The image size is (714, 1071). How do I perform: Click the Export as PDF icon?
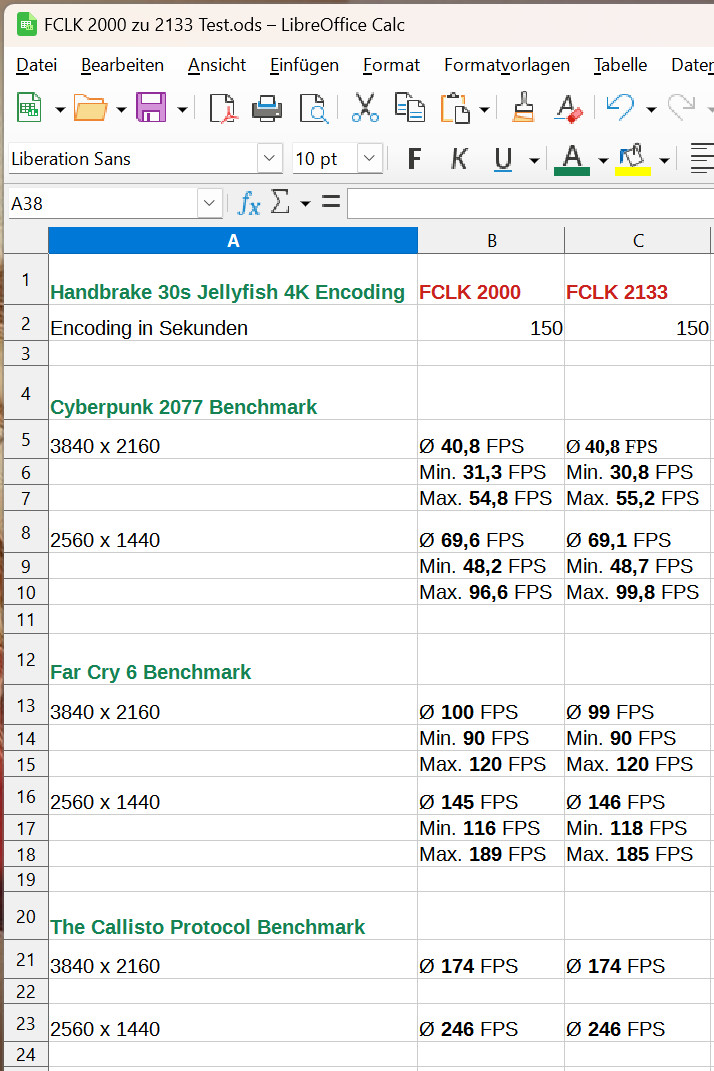[222, 108]
